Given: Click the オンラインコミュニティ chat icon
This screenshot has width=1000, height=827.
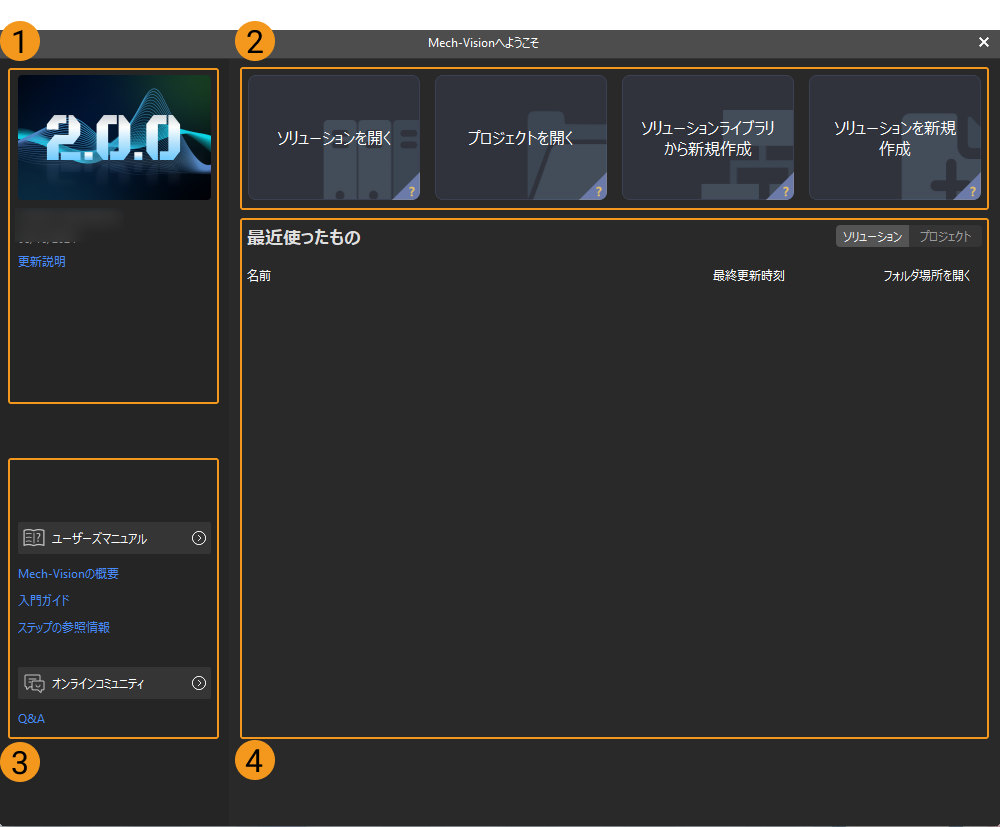Looking at the screenshot, I should tap(34, 684).
